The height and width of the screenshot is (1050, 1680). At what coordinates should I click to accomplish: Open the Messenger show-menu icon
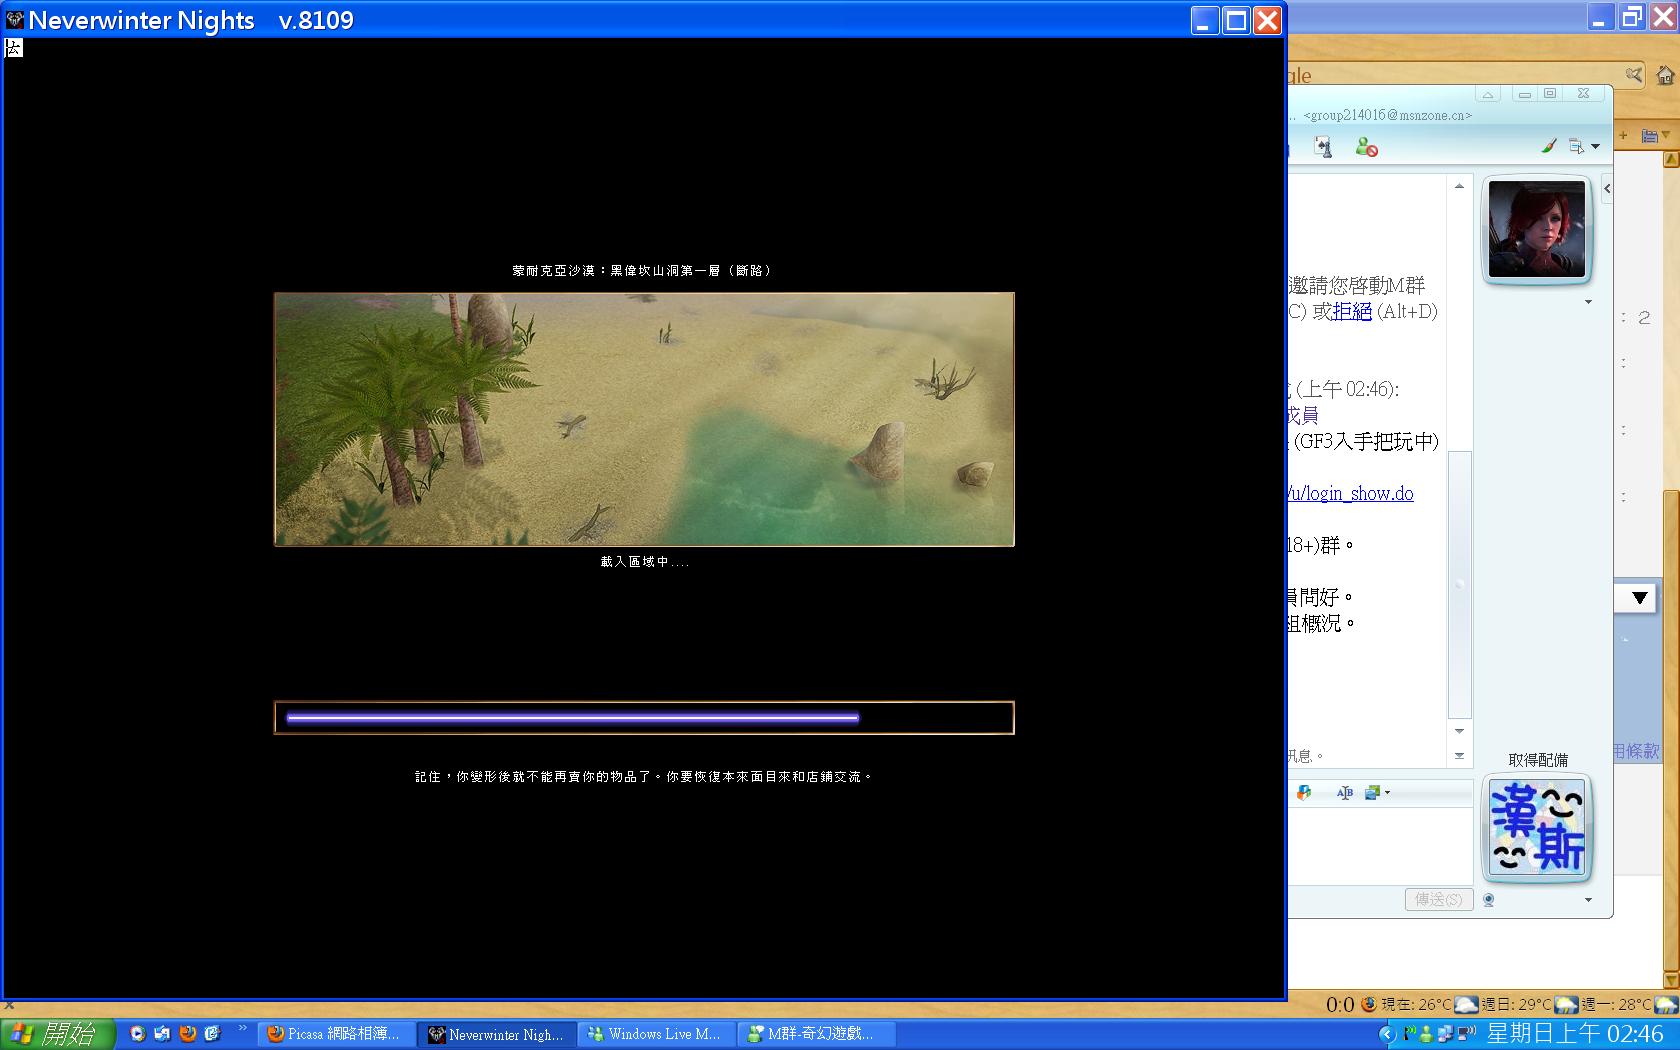[x=1576, y=146]
